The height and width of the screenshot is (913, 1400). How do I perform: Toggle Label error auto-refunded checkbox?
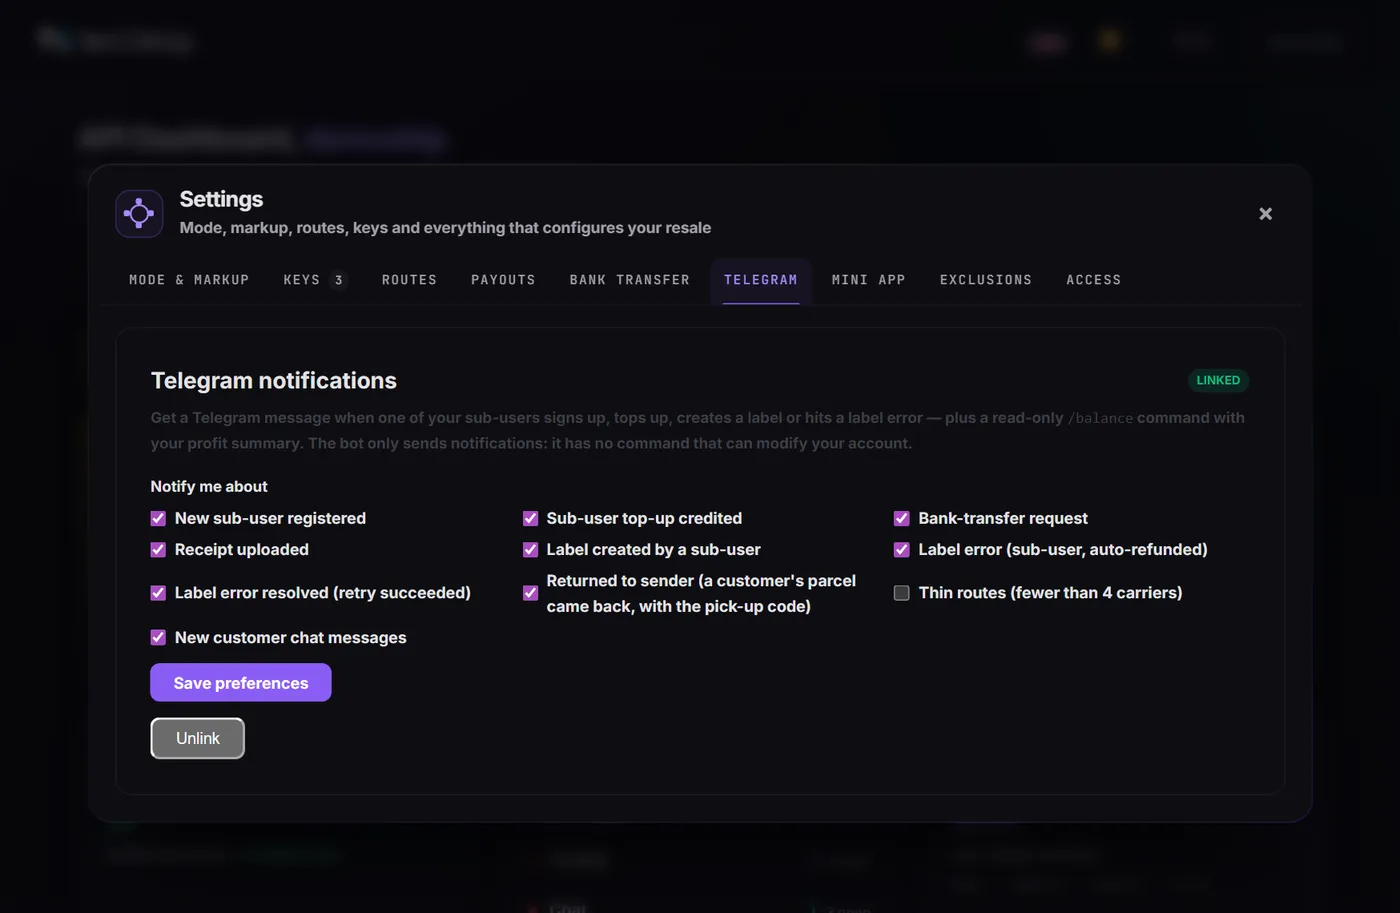pyautogui.click(x=901, y=549)
